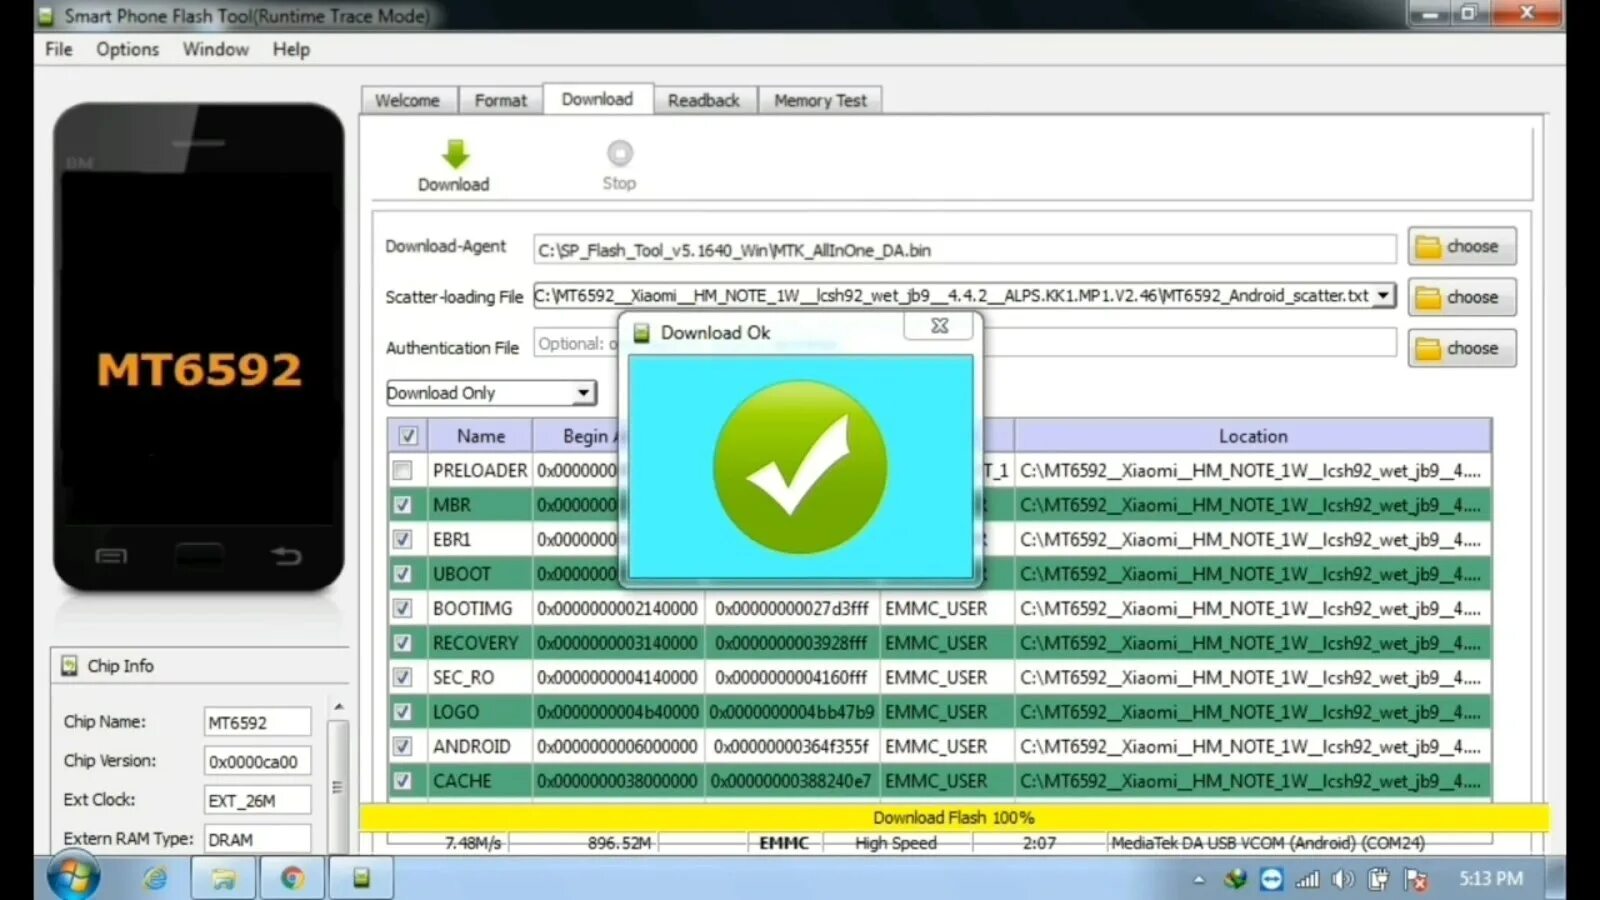1600x900 pixels.
Task: Click the Stop circle icon
Action: click(x=620, y=153)
